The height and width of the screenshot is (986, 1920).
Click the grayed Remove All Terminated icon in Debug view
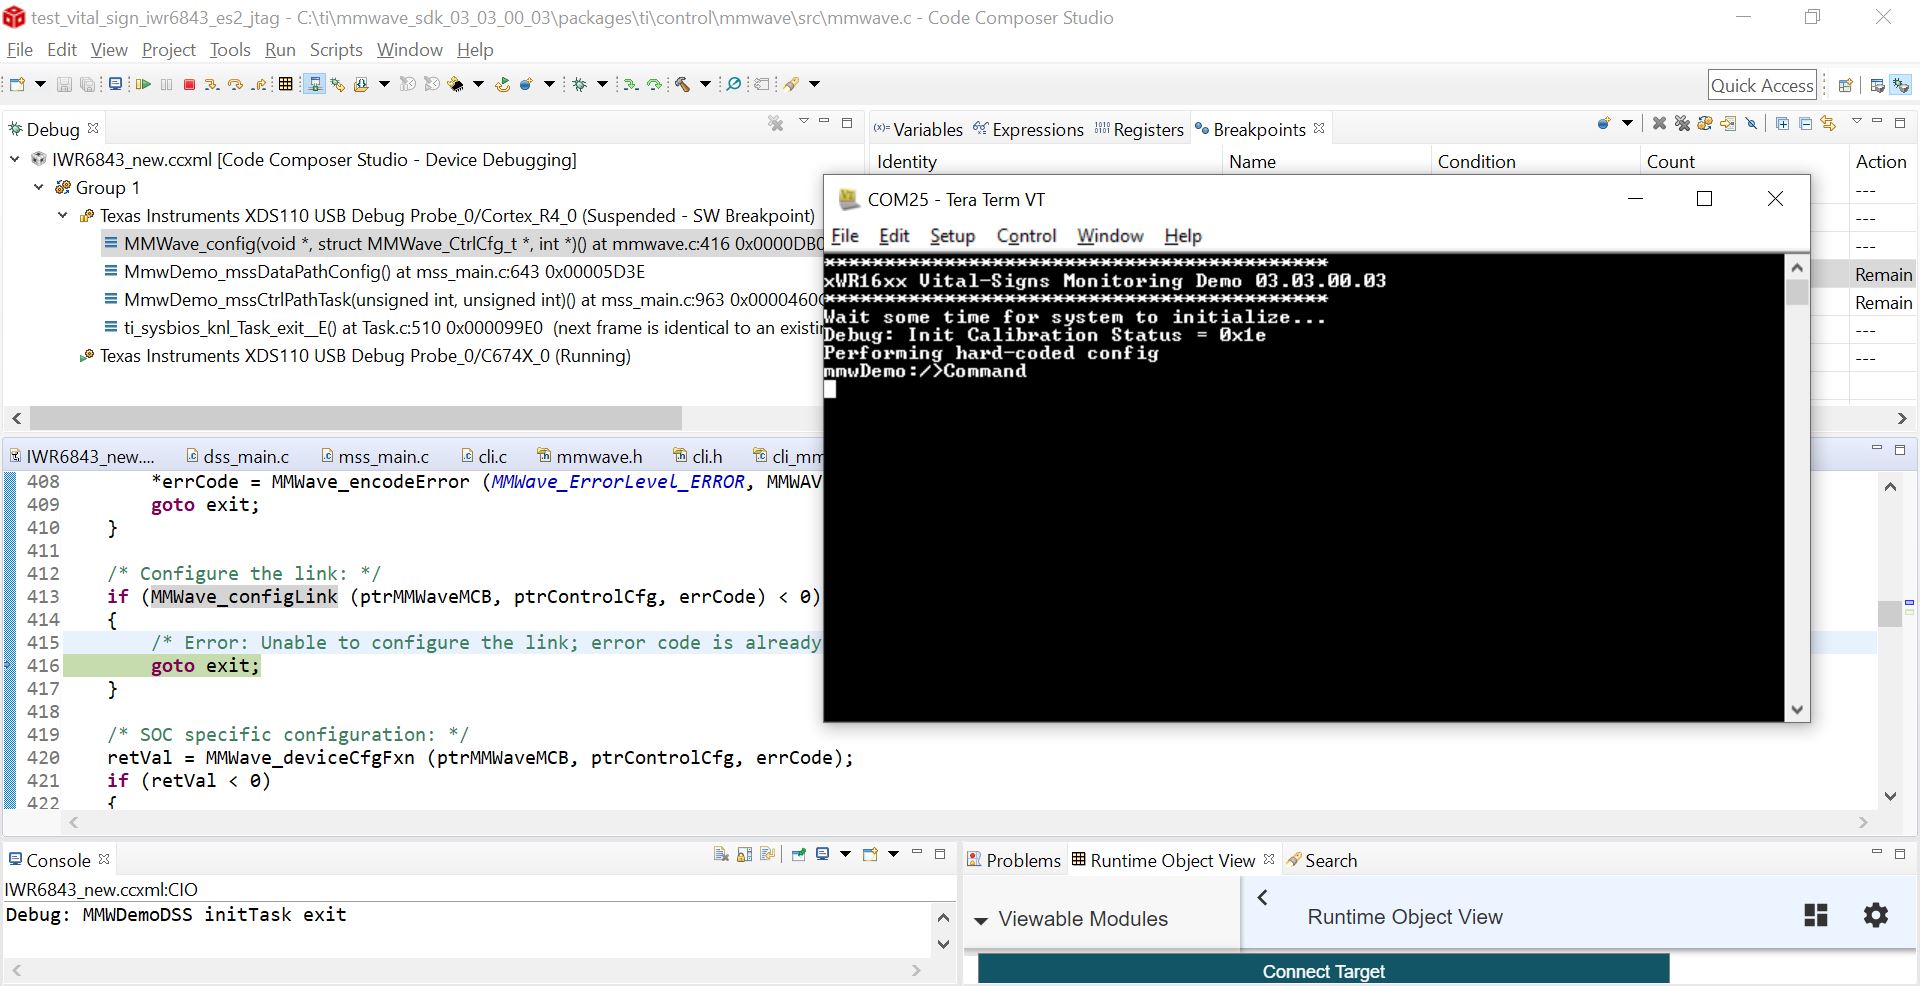(x=775, y=123)
